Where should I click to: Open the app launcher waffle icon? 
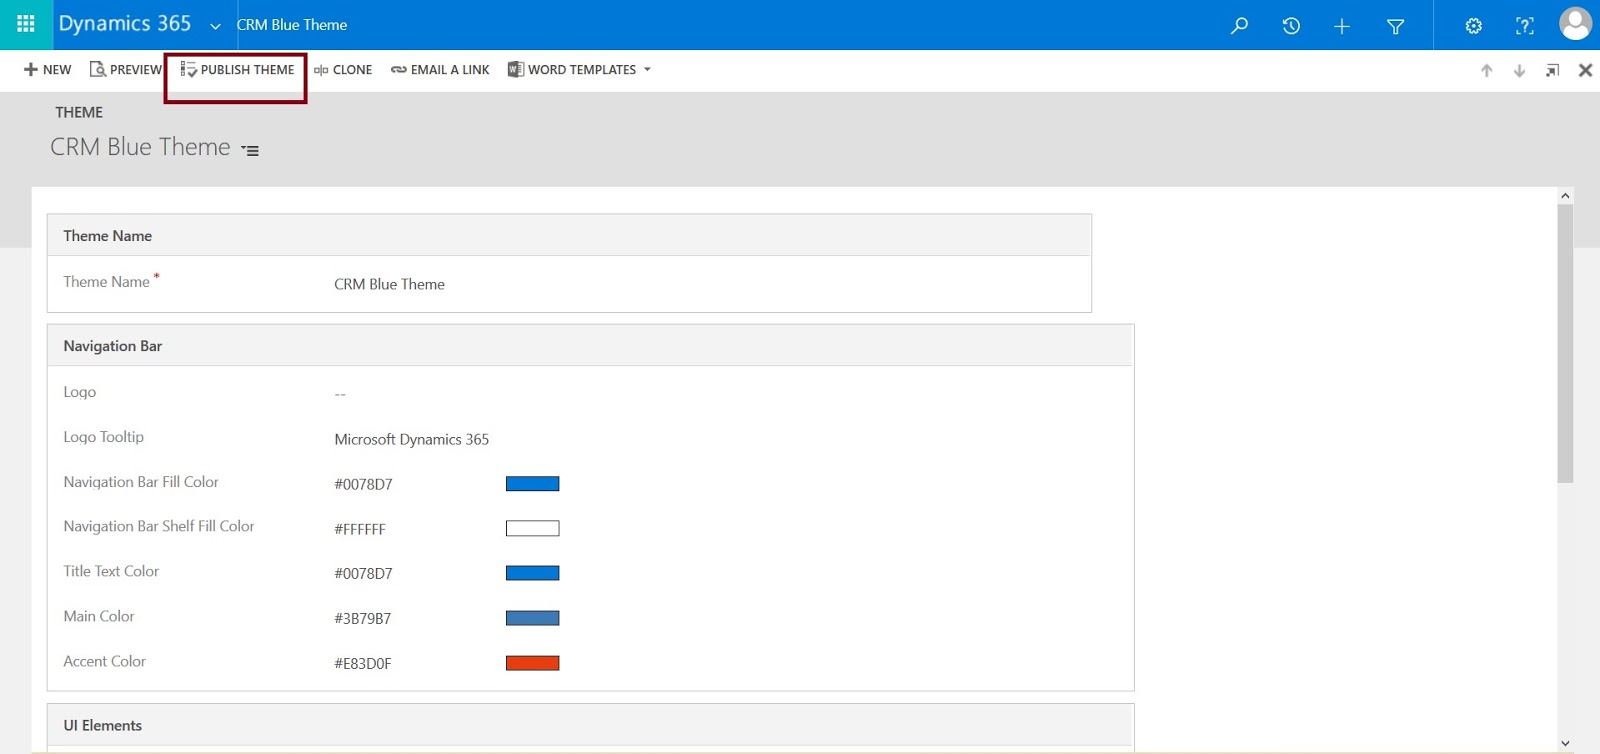click(26, 24)
